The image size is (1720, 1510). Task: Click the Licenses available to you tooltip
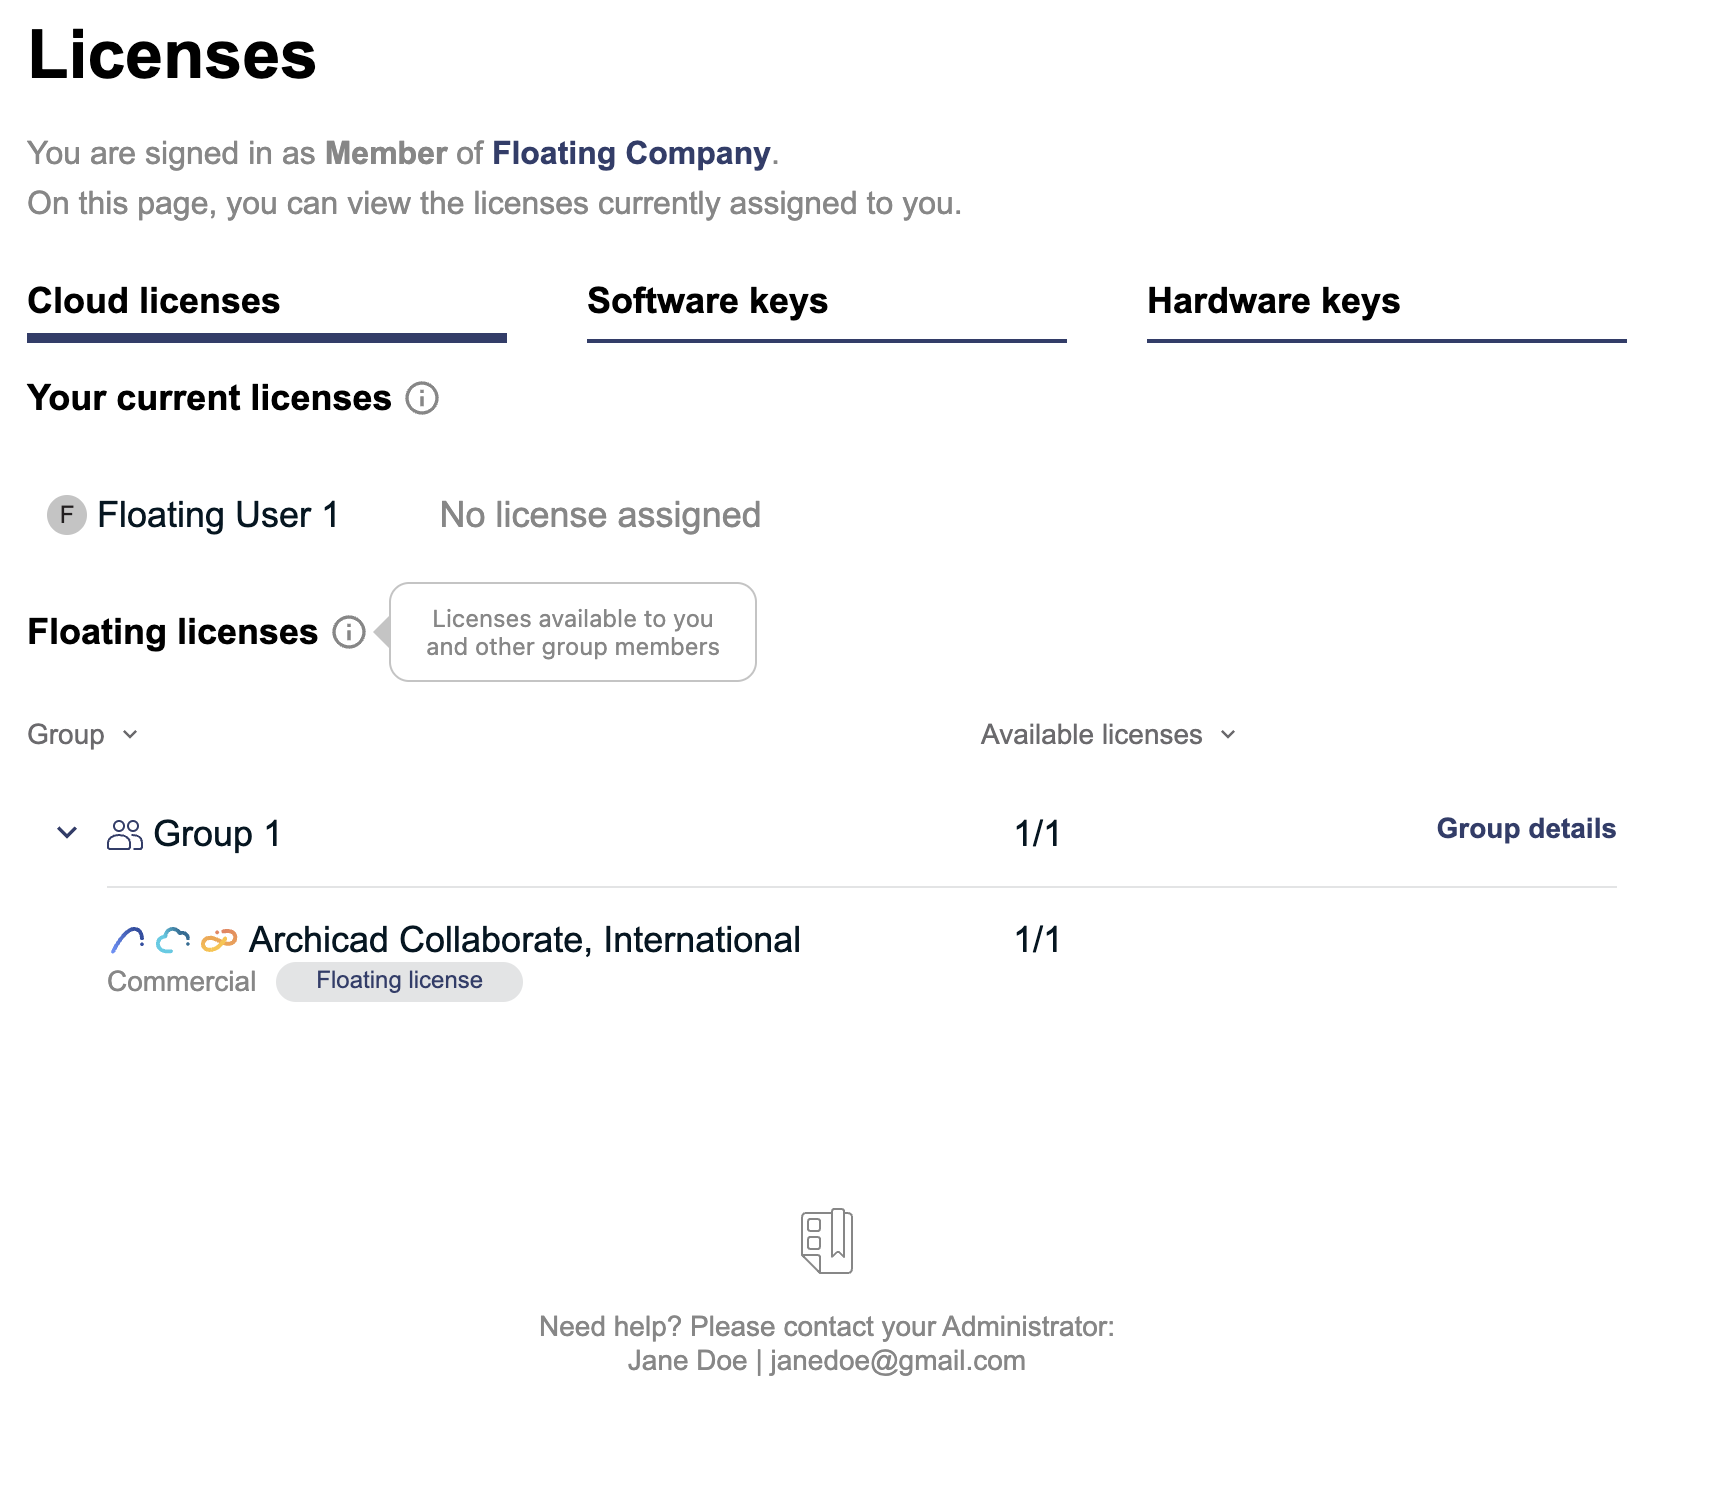[x=573, y=632]
